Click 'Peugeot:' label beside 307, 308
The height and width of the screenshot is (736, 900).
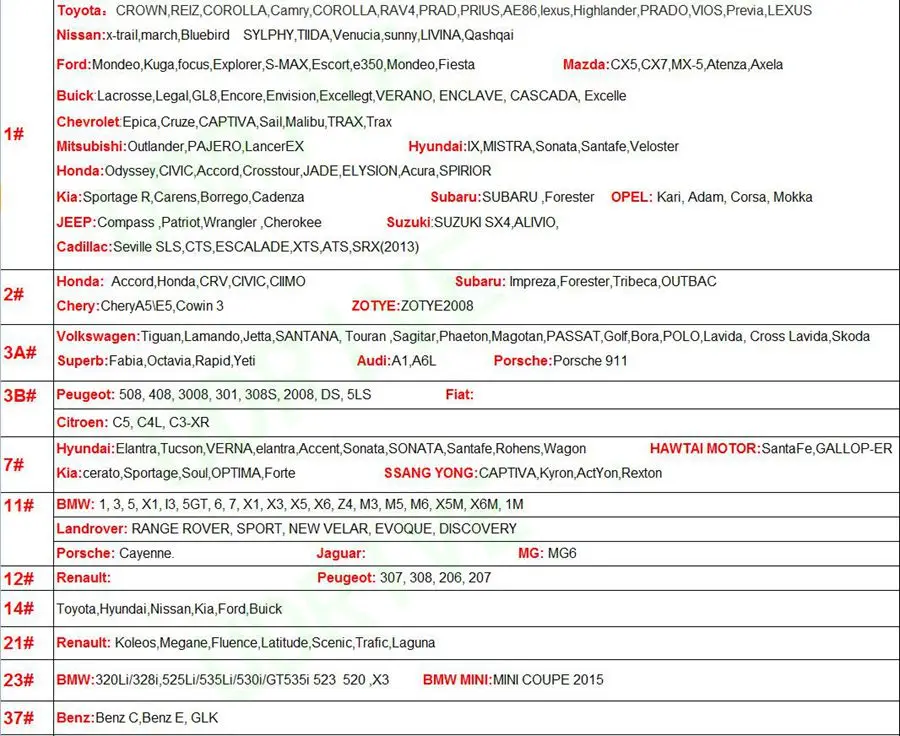(346, 578)
